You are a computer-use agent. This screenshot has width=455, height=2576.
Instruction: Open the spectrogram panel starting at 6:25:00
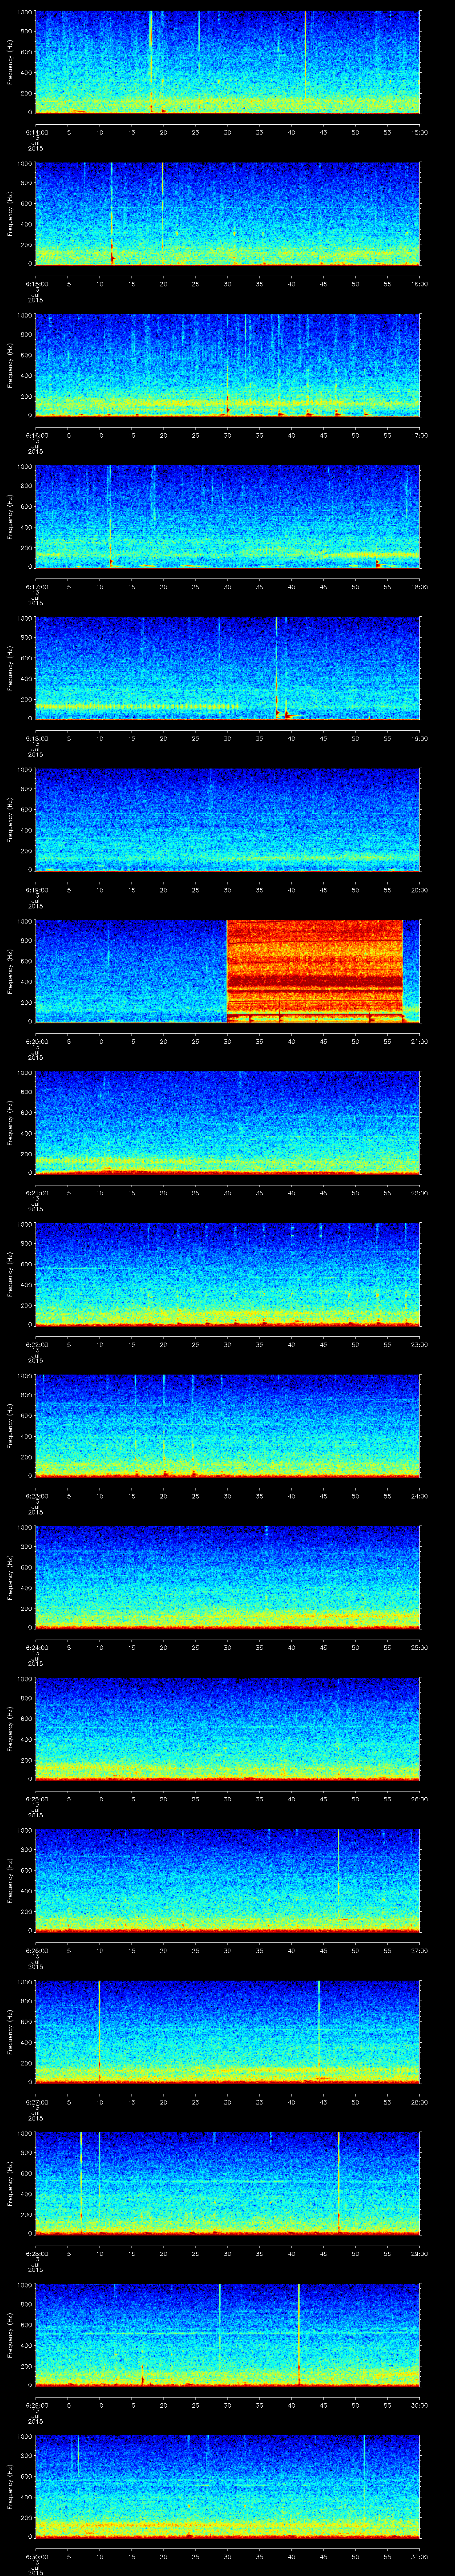click(228, 1728)
